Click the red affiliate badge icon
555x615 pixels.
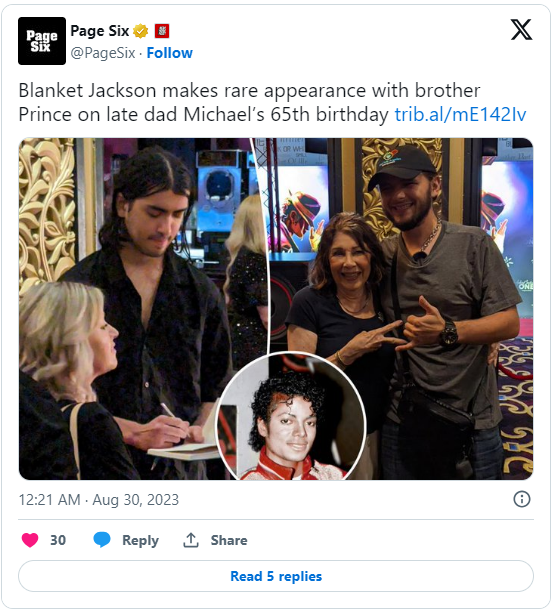point(162,31)
